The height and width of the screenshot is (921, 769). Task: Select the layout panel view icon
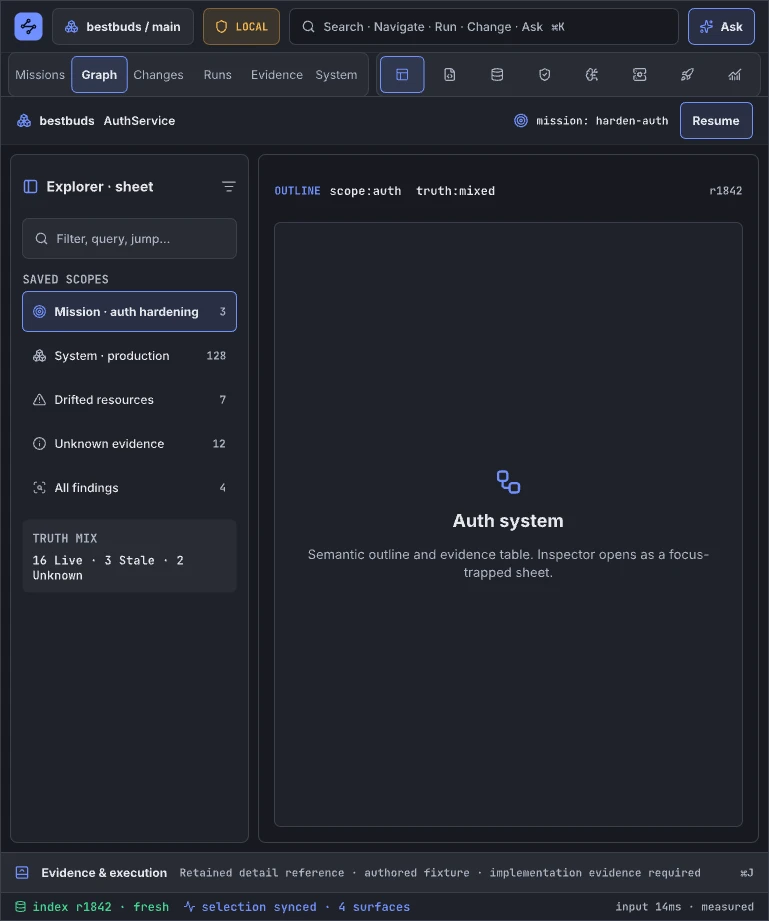coord(402,75)
